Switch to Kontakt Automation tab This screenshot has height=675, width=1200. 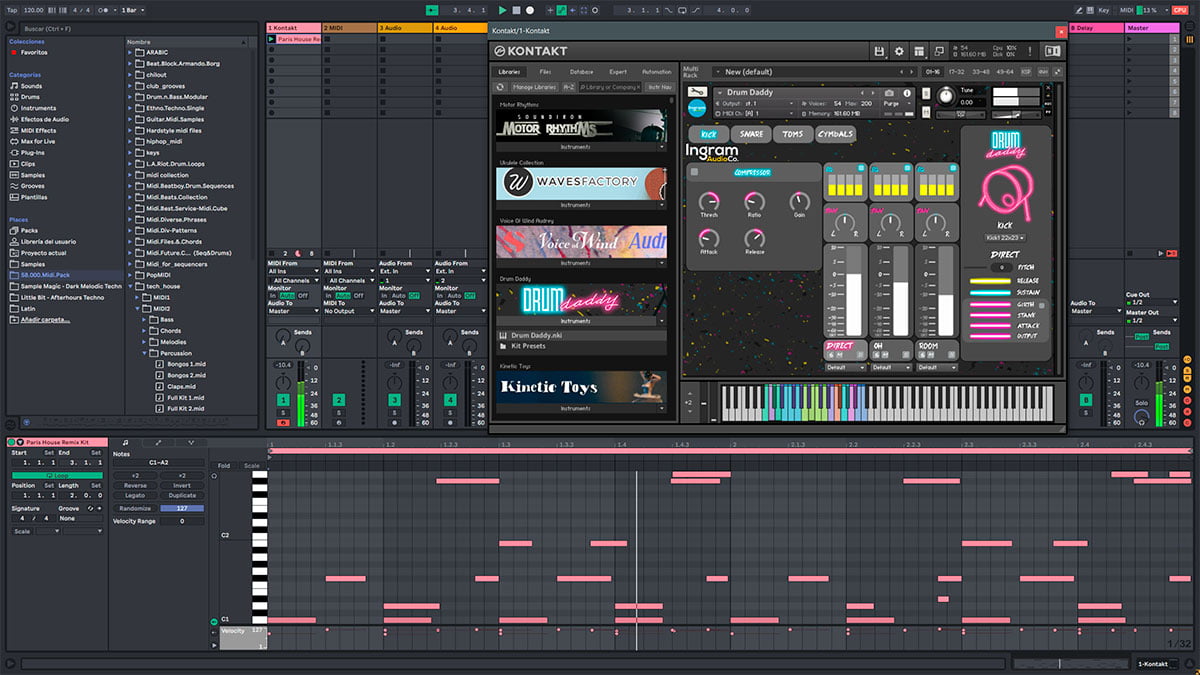tap(656, 72)
